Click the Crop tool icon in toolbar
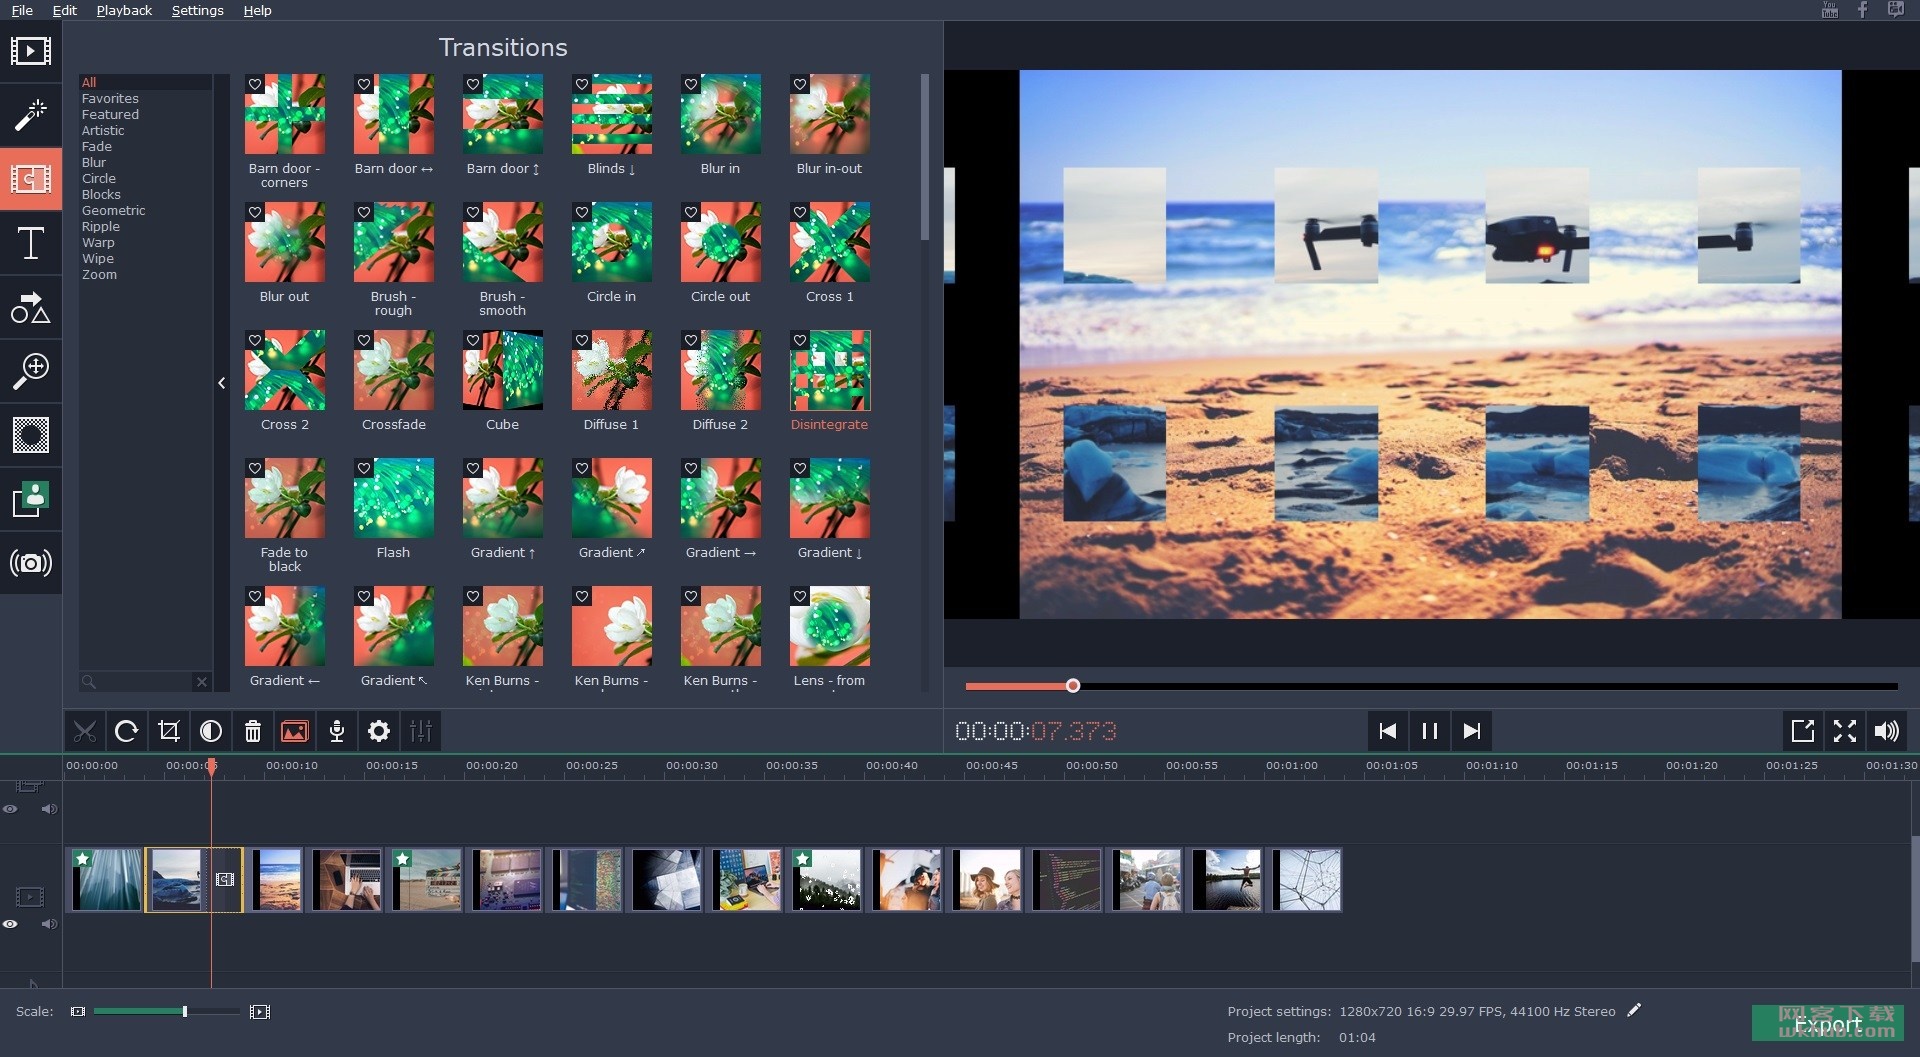This screenshot has height=1057, width=1920. [x=169, y=731]
